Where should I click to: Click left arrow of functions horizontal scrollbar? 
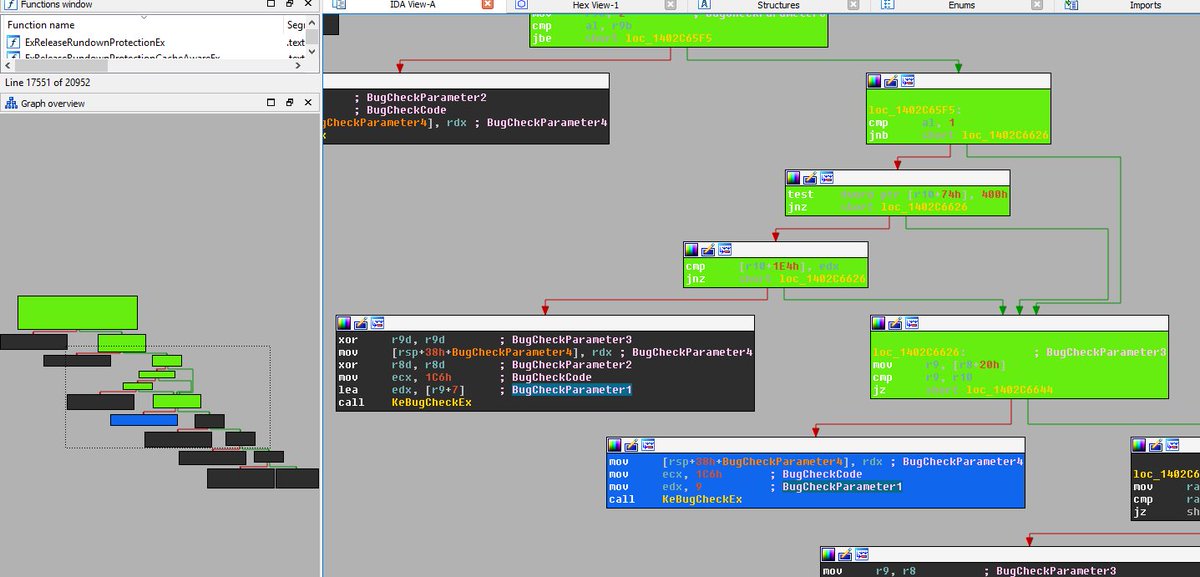click(x=9, y=67)
